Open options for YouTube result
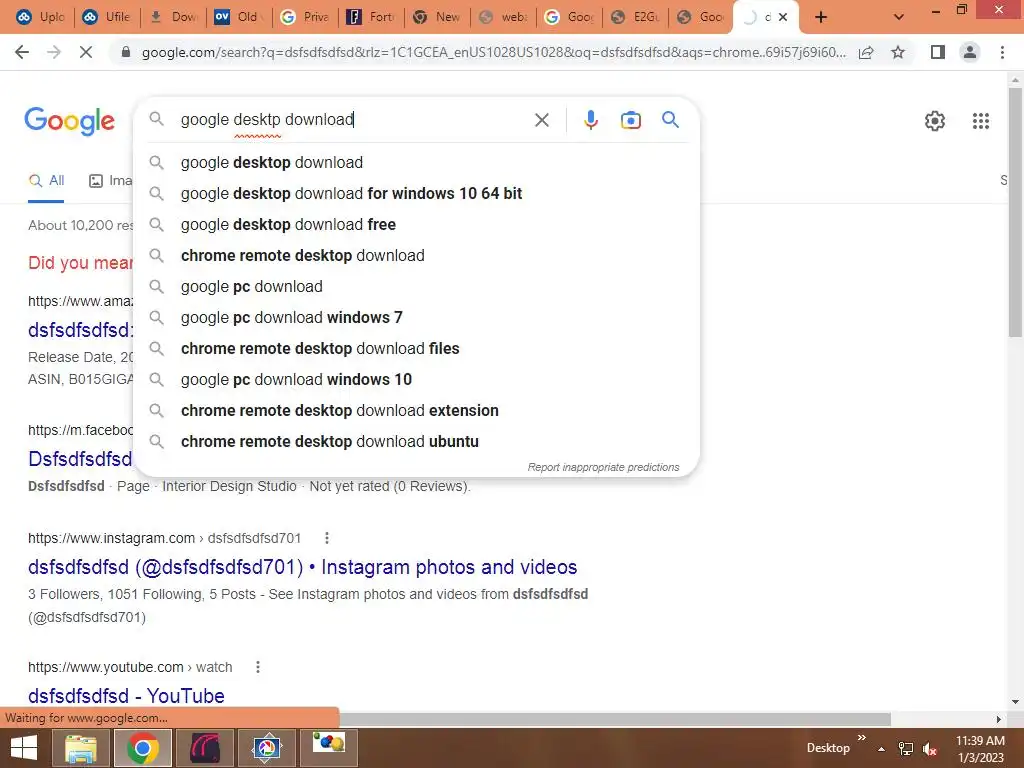This screenshot has width=1024, height=768. pyautogui.click(x=258, y=667)
